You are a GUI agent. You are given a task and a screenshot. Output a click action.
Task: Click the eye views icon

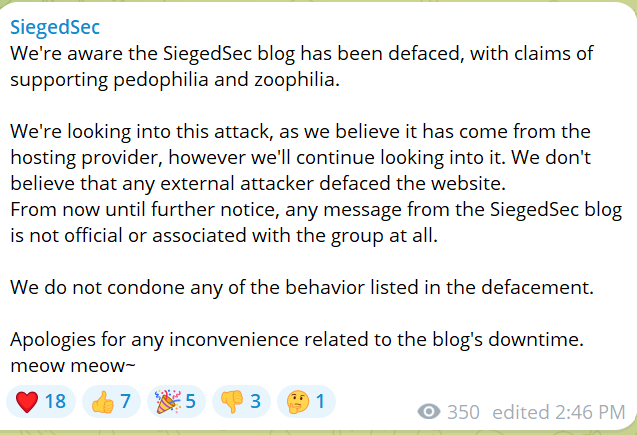pos(429,411)
